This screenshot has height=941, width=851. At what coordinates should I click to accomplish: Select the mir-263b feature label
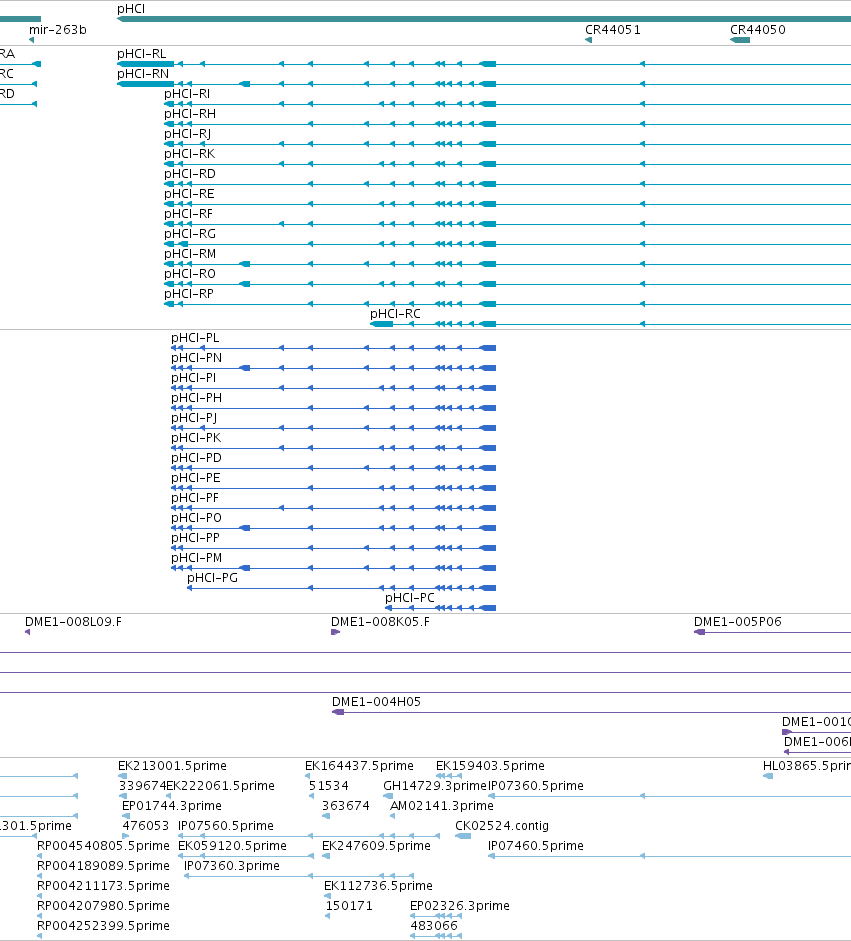coord(58,29)
